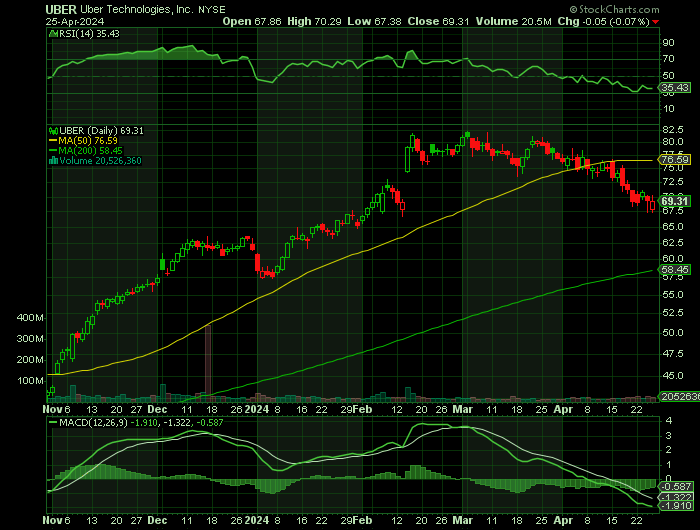Click the Volume 20.5M header value

click(513, 21)
